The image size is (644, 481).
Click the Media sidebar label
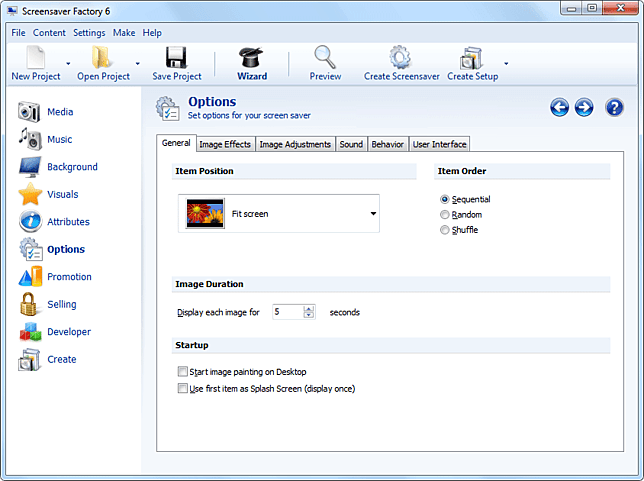pyautogui.click(x=60, y=112)
